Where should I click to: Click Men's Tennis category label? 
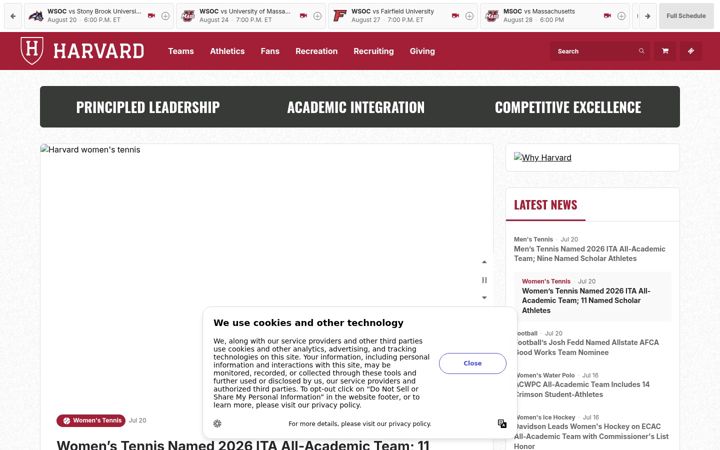[533, 239]
